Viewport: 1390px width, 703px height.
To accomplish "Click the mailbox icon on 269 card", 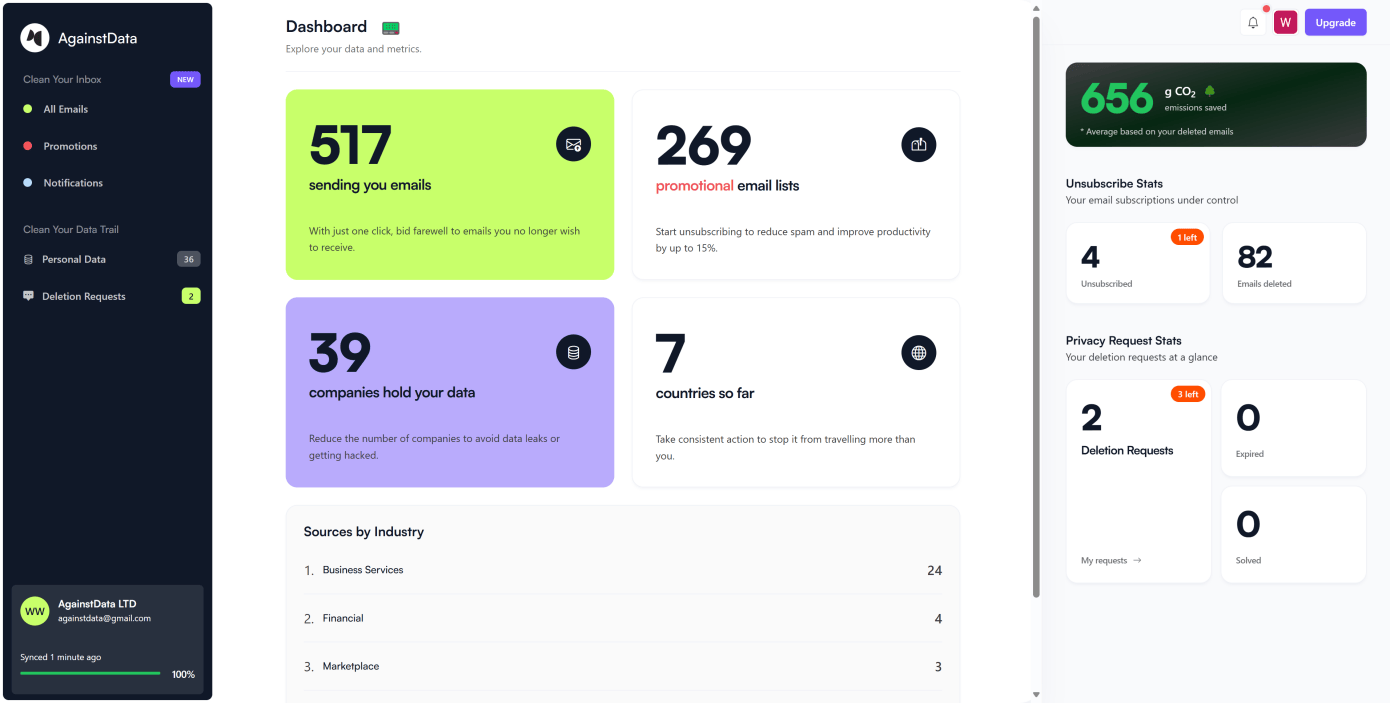I will click(x=918, y=144).
